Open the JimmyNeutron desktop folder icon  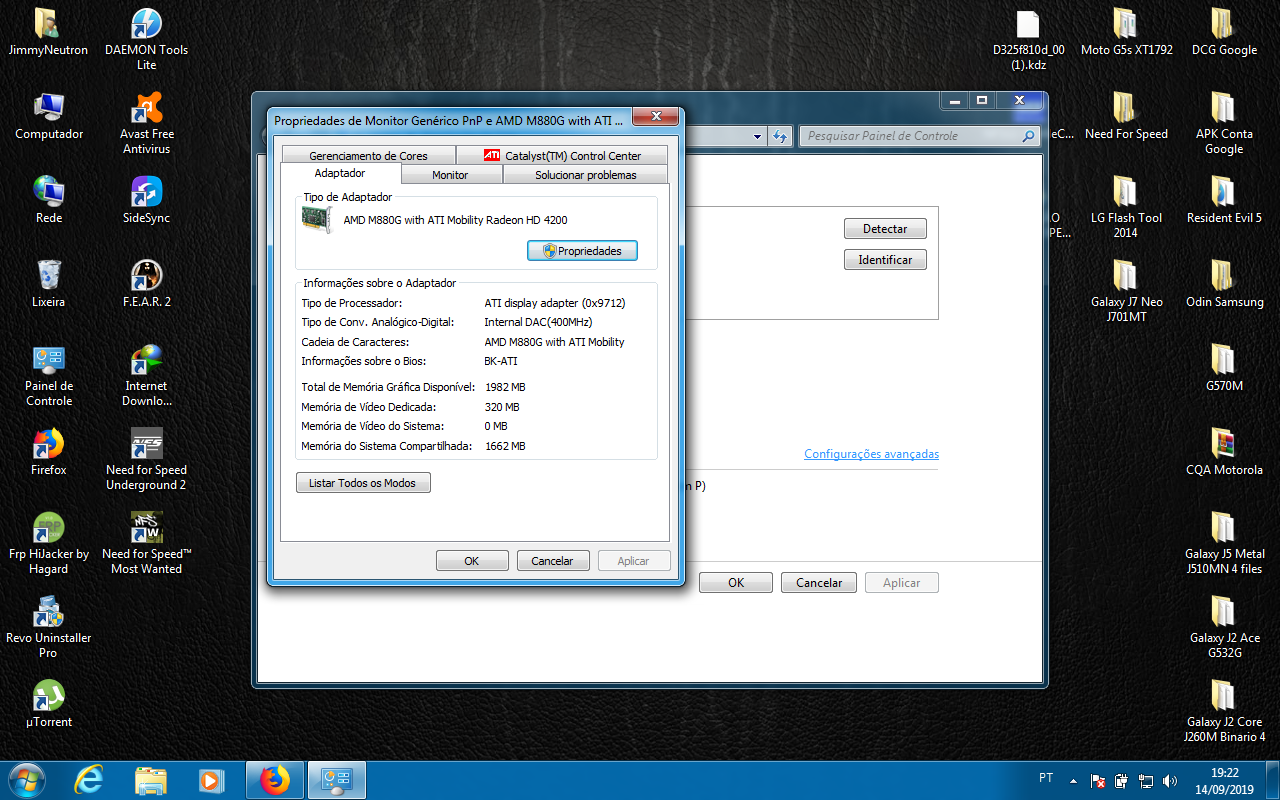(x=47, y=32)
